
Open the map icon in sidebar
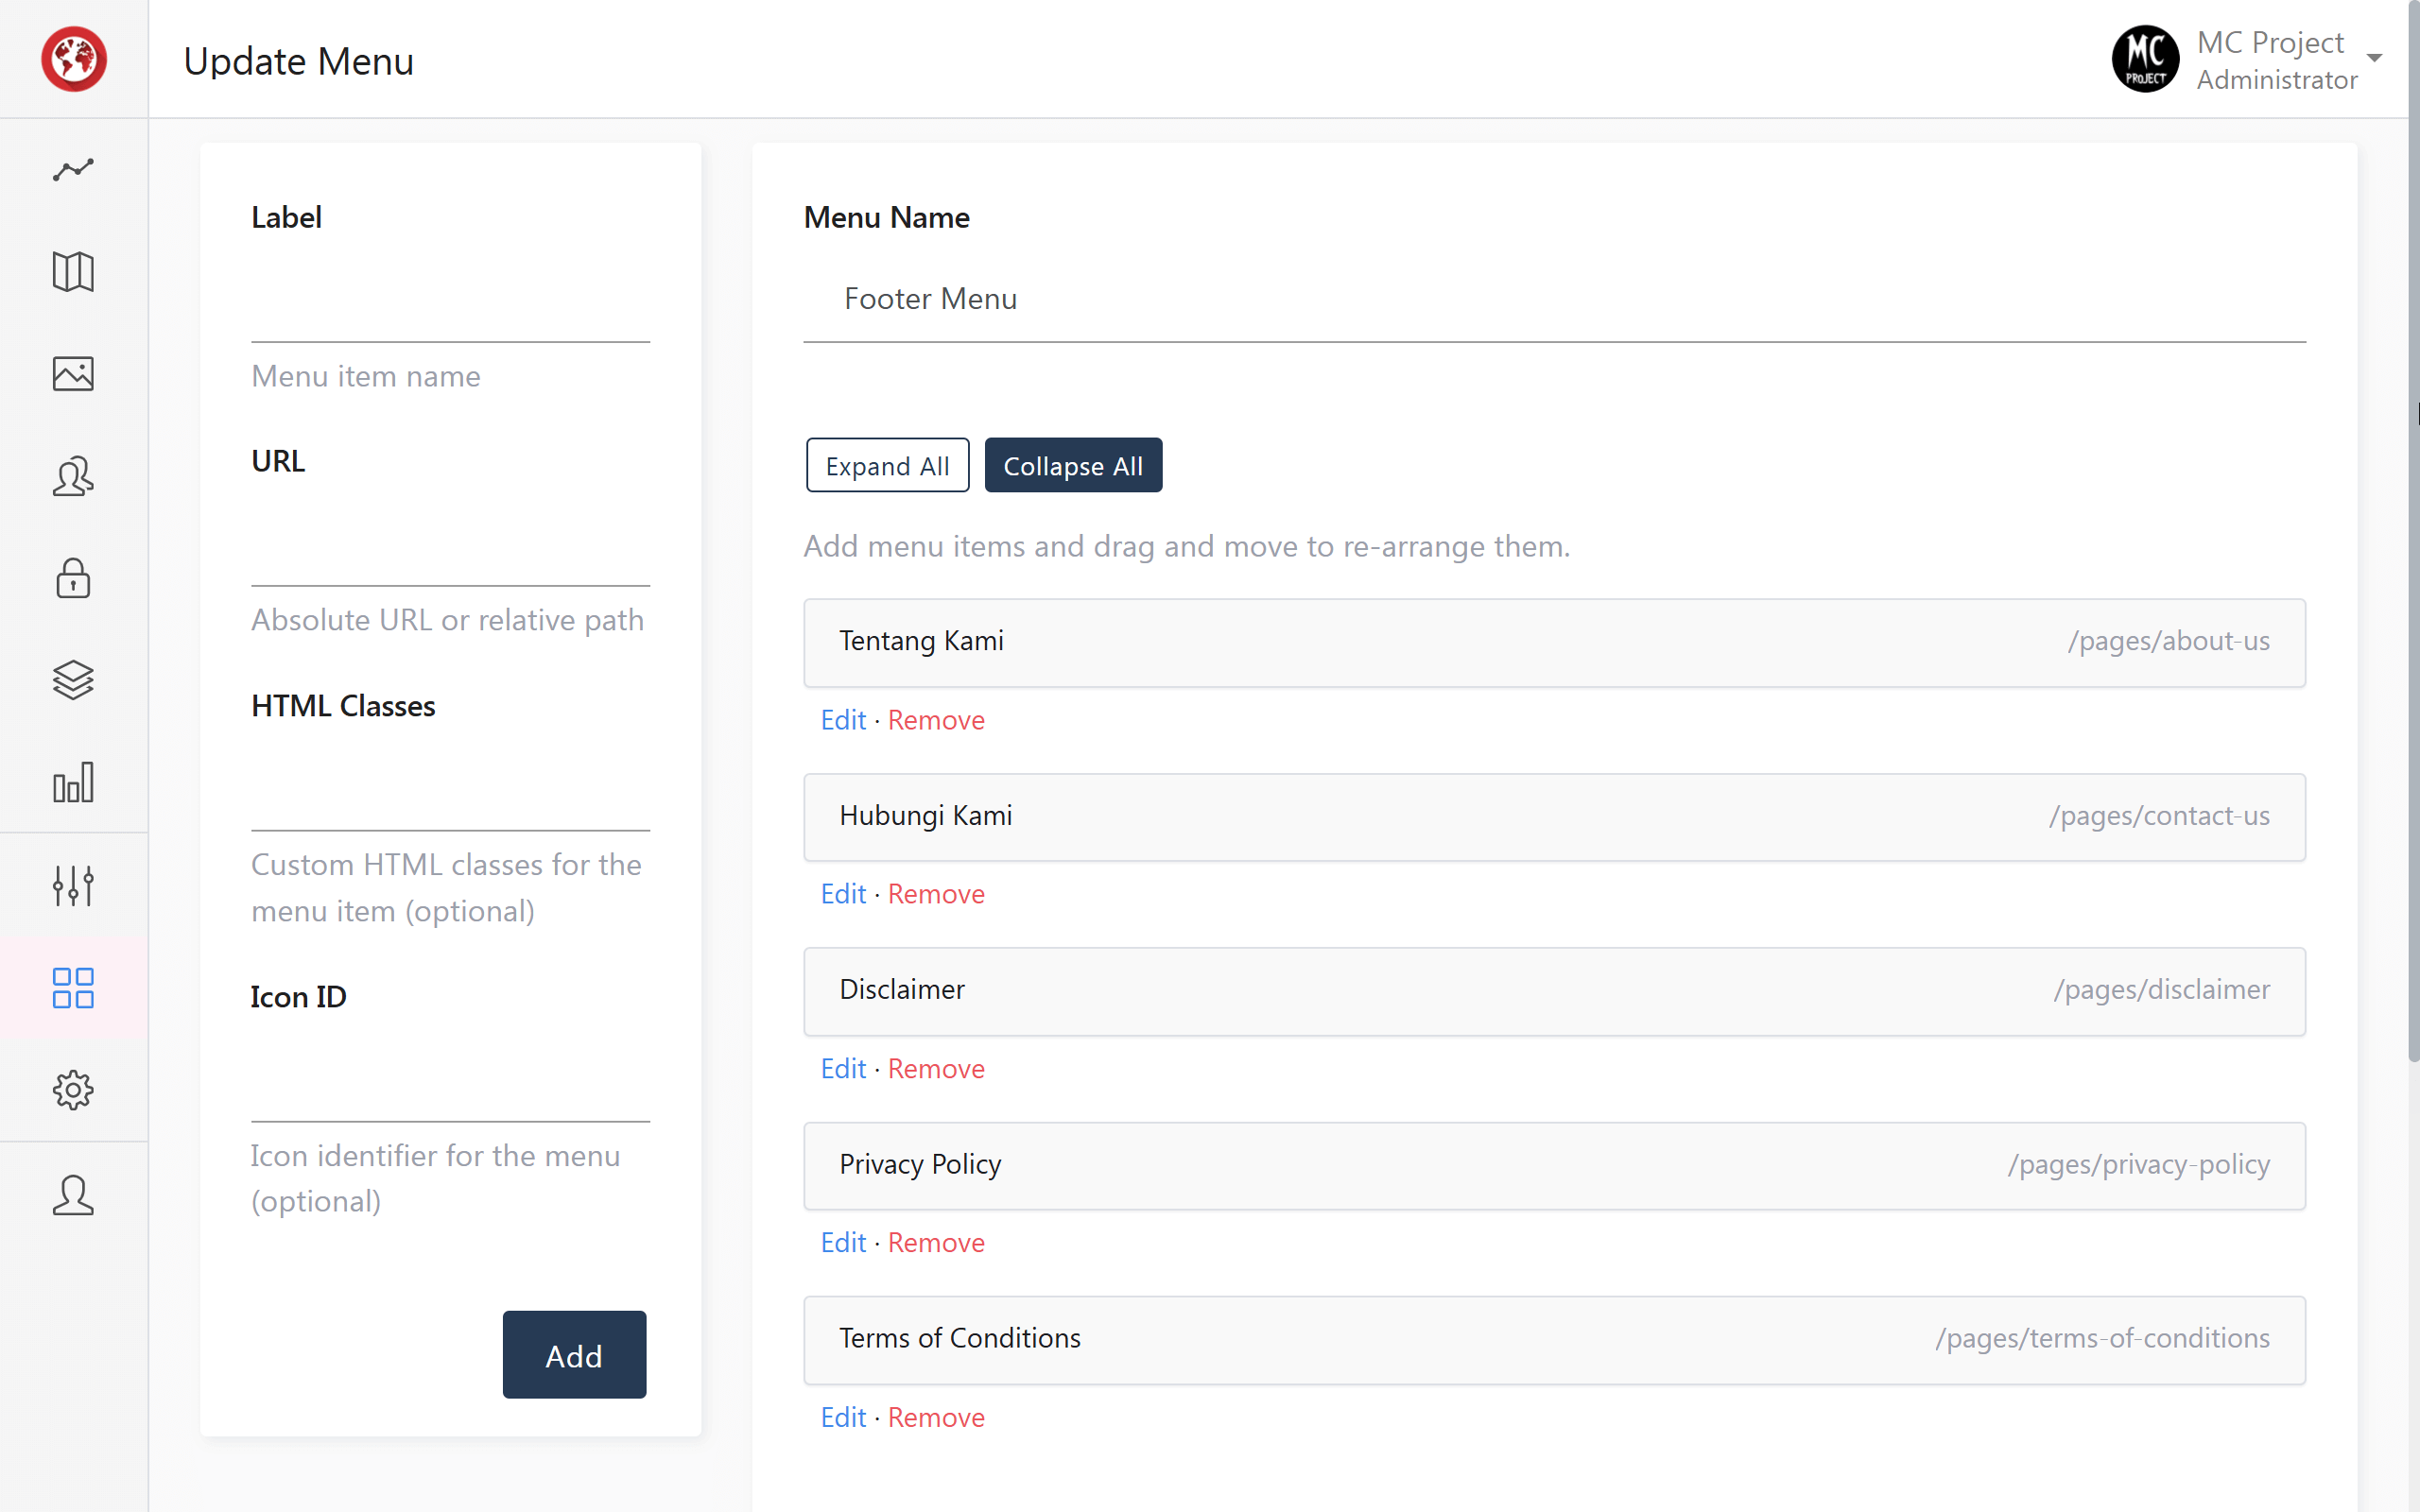click(73, 271)
